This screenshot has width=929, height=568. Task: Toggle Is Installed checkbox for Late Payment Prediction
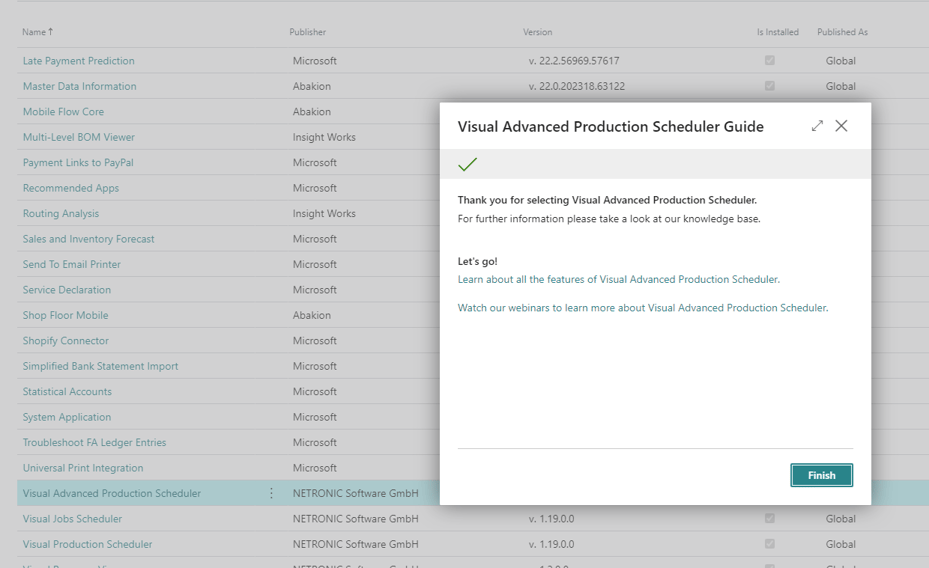pyautogui.click(x=770, y=60)
